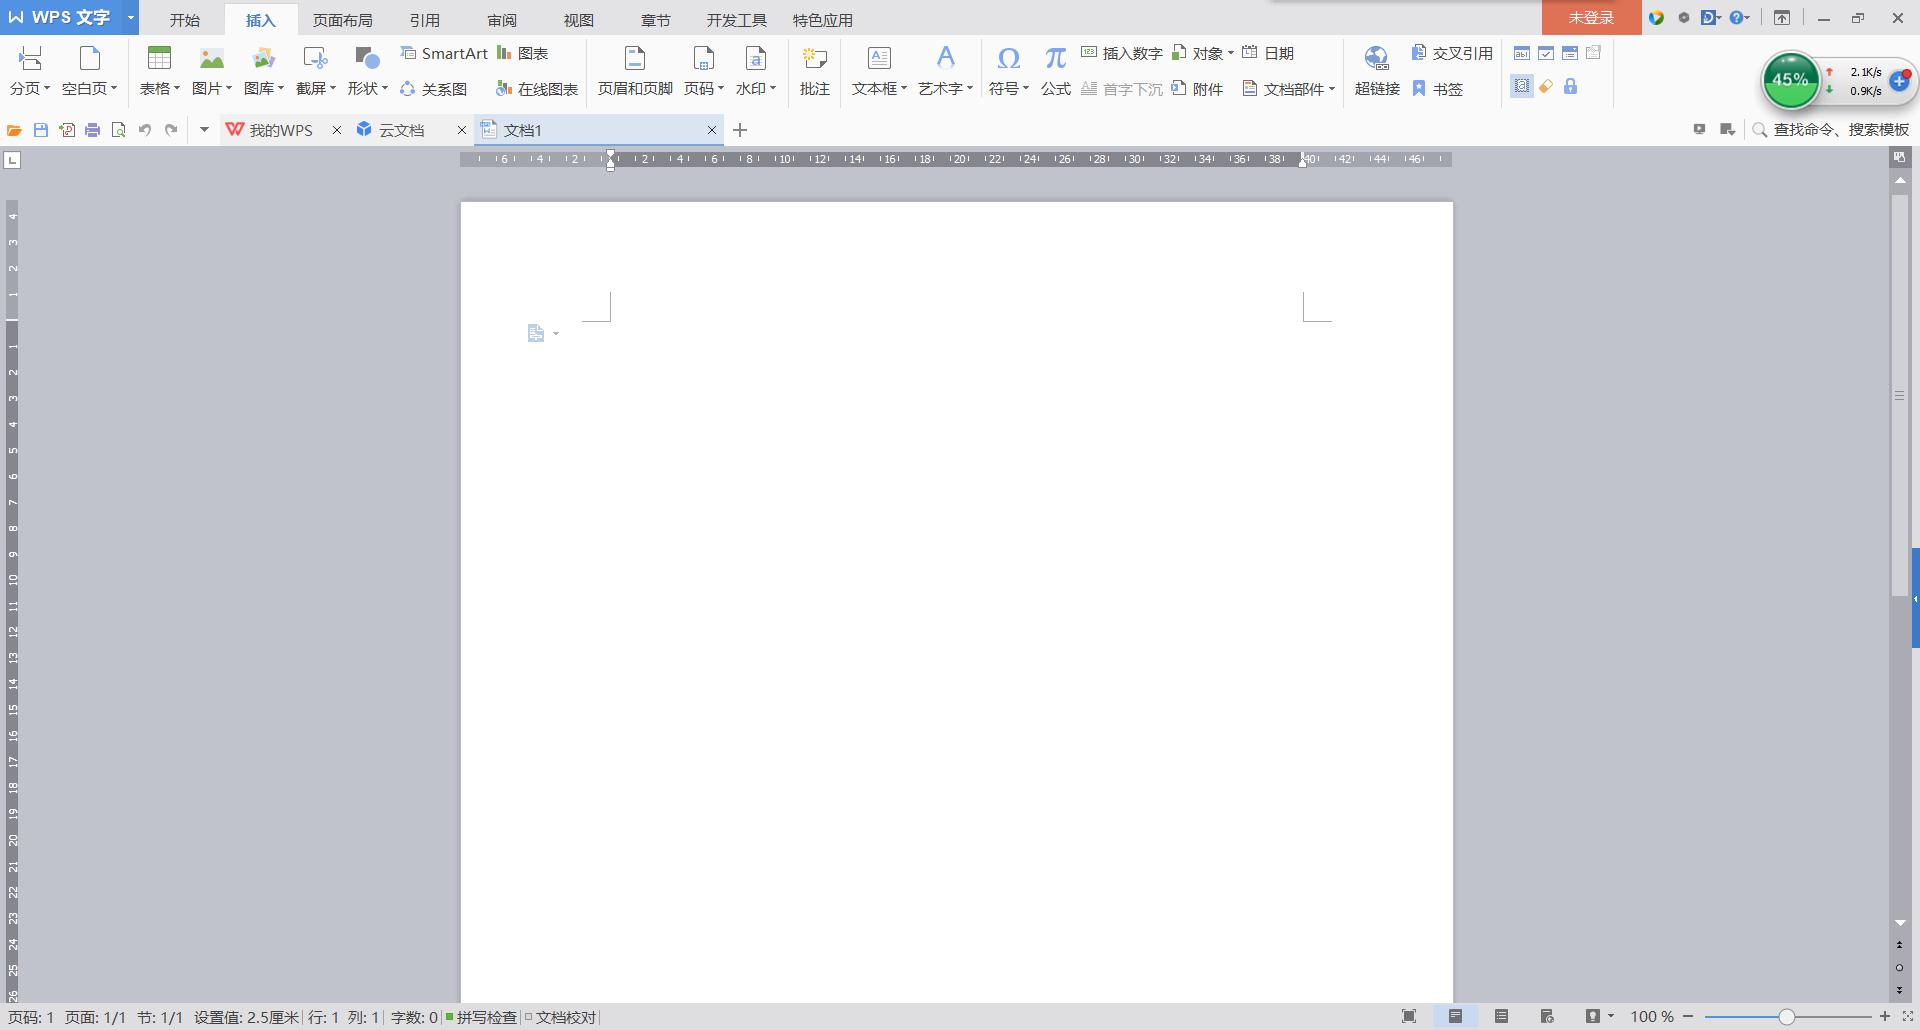Open a file with the folder icon

tap(14, 130)
